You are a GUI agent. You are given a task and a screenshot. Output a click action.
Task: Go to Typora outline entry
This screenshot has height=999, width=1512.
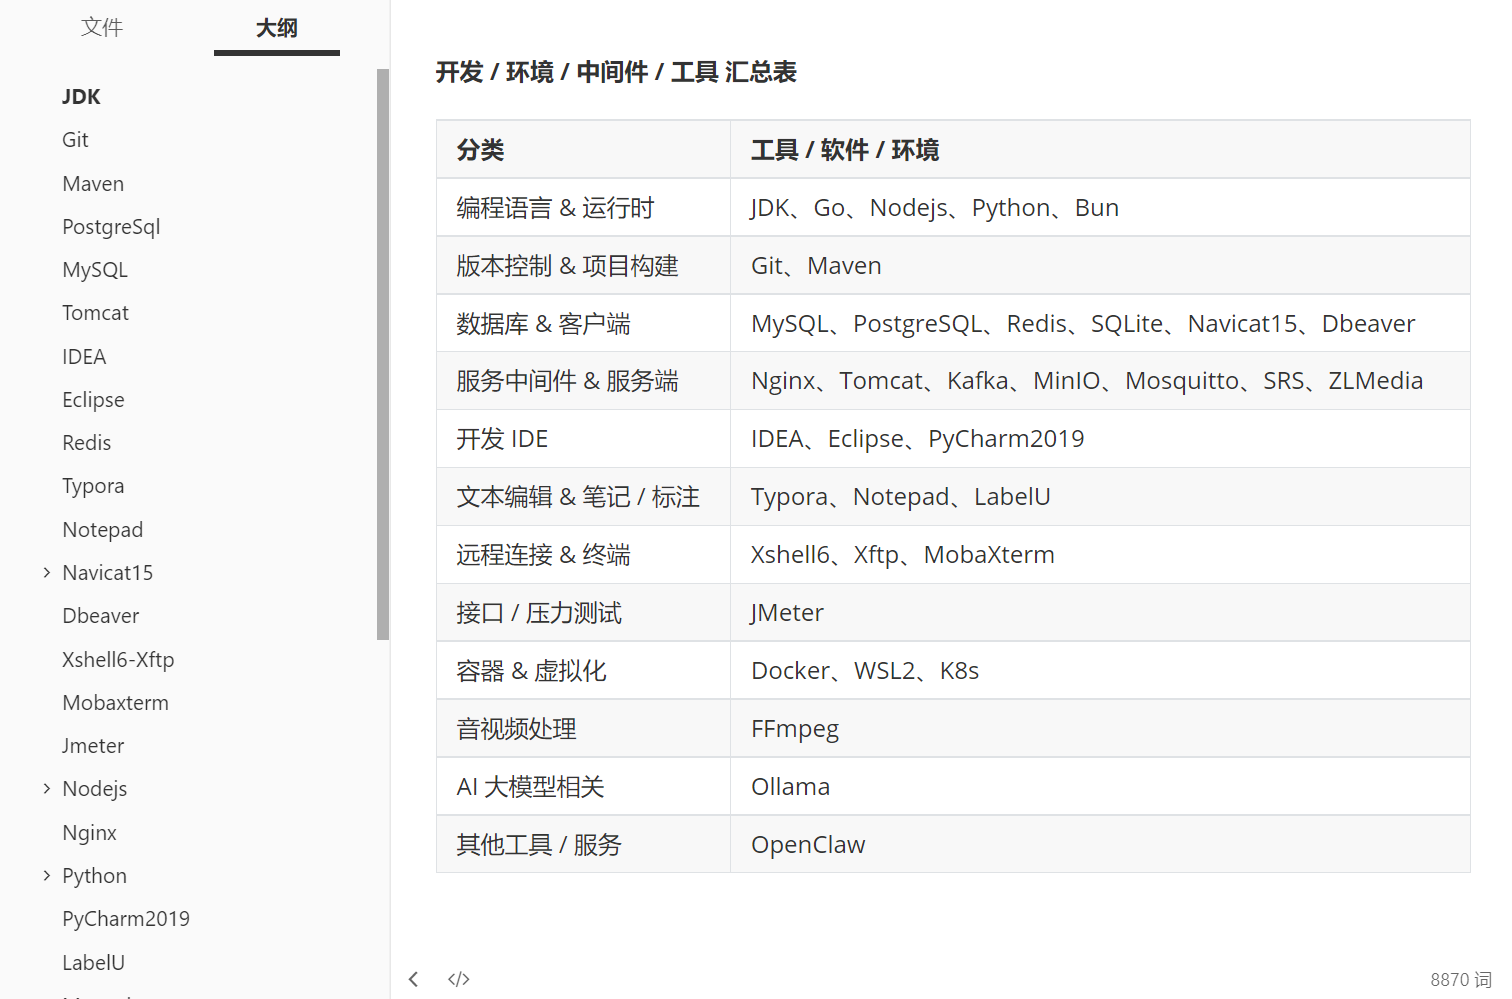(x=93, y=486)
